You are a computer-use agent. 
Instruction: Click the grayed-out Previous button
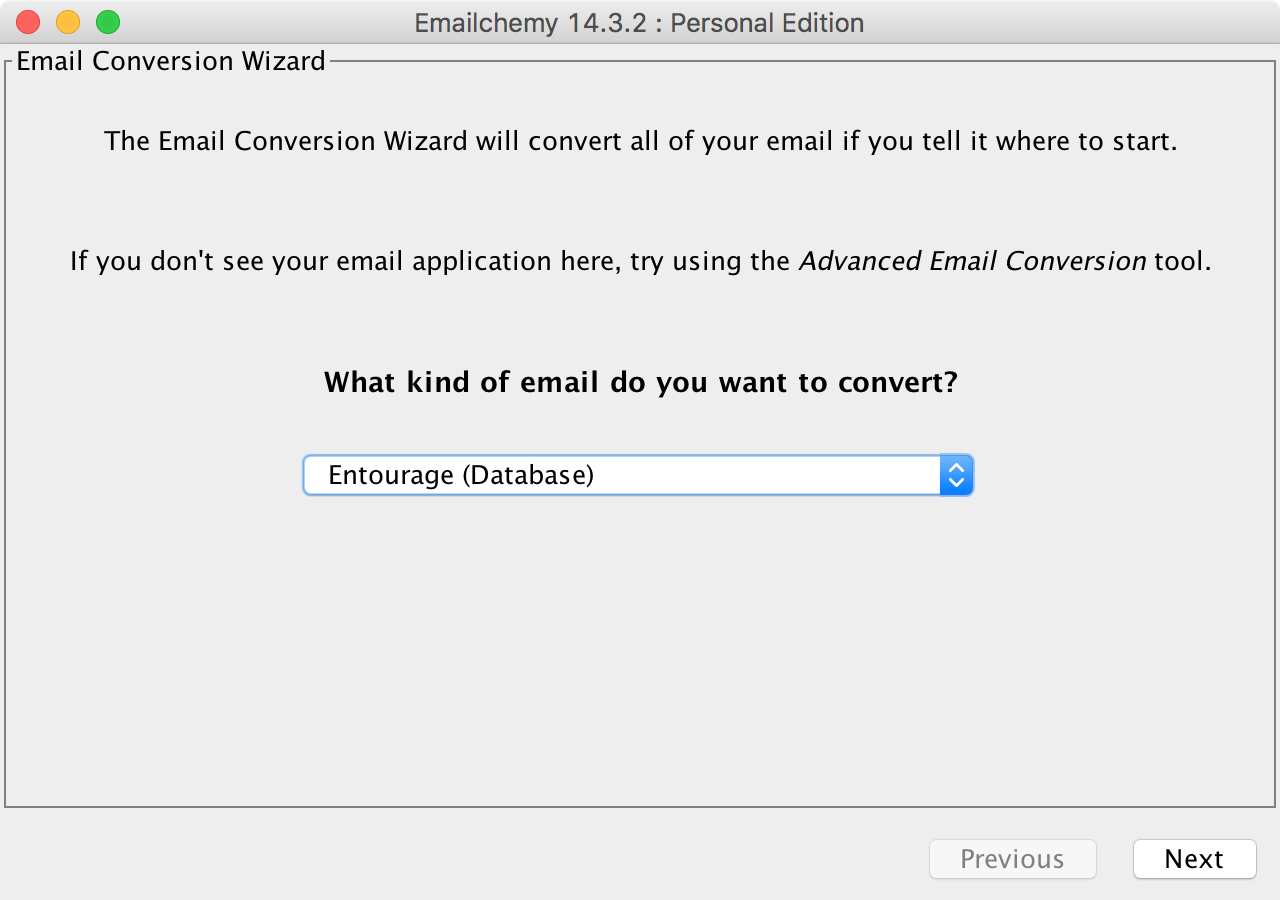pos(1012,859)
